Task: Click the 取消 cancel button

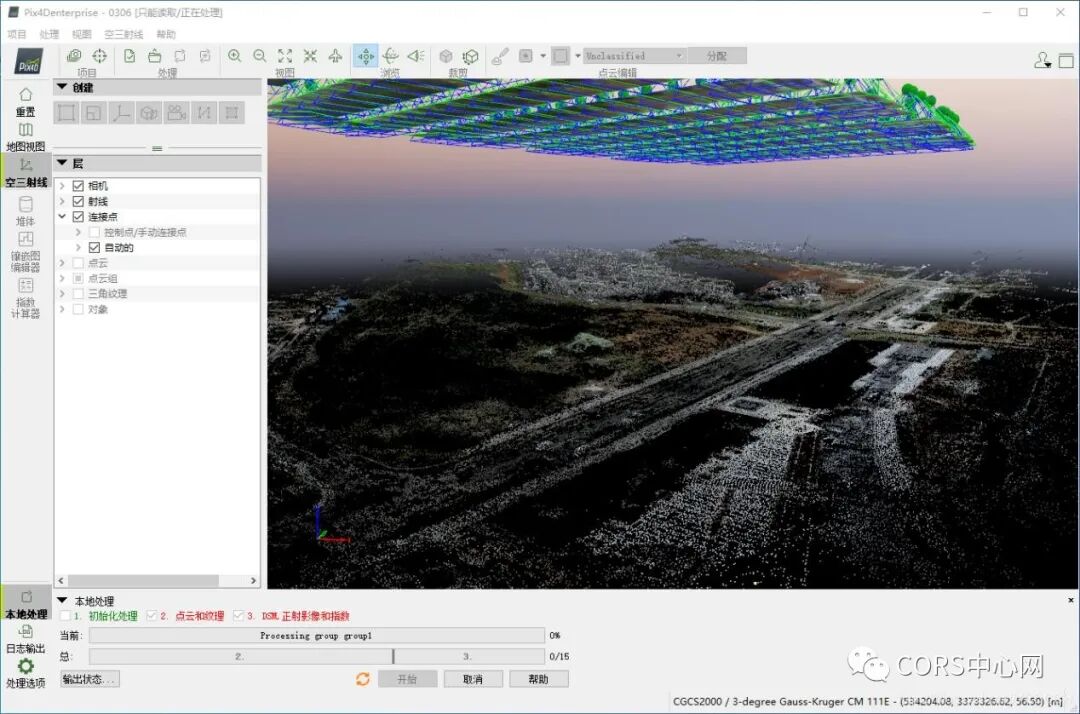Action: [472, 679]
